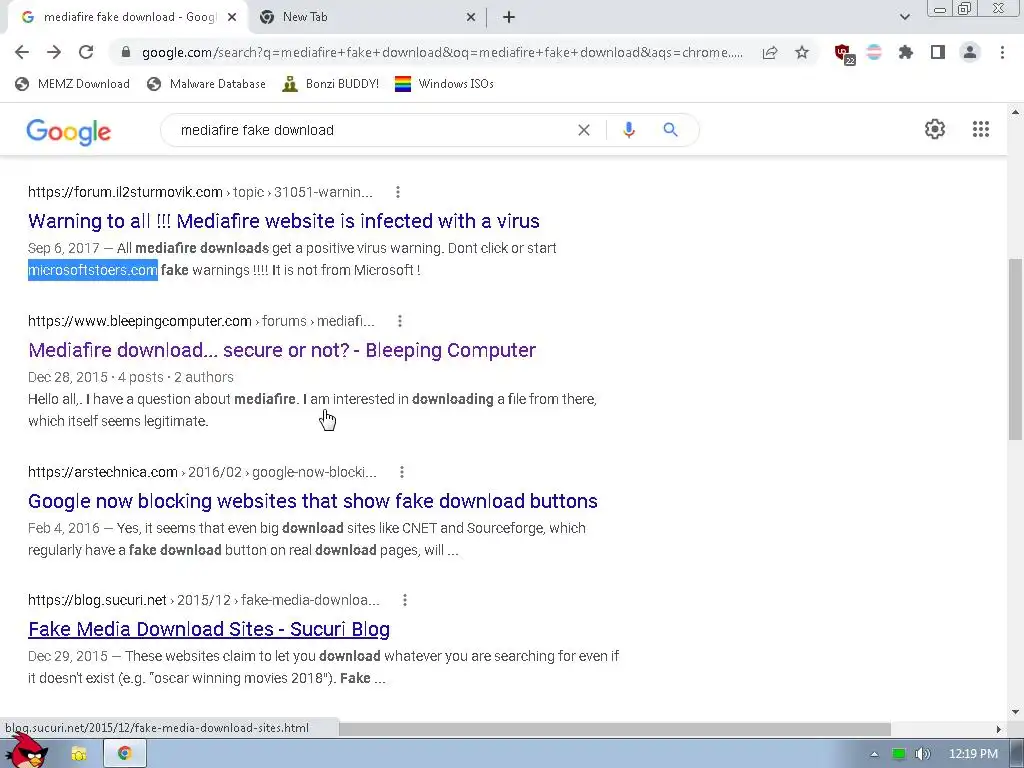Open 'Warning to all !!! Mediafire website' result
Image resolution: width=1024 pixels, height=768 pixels.
point(284,221)
